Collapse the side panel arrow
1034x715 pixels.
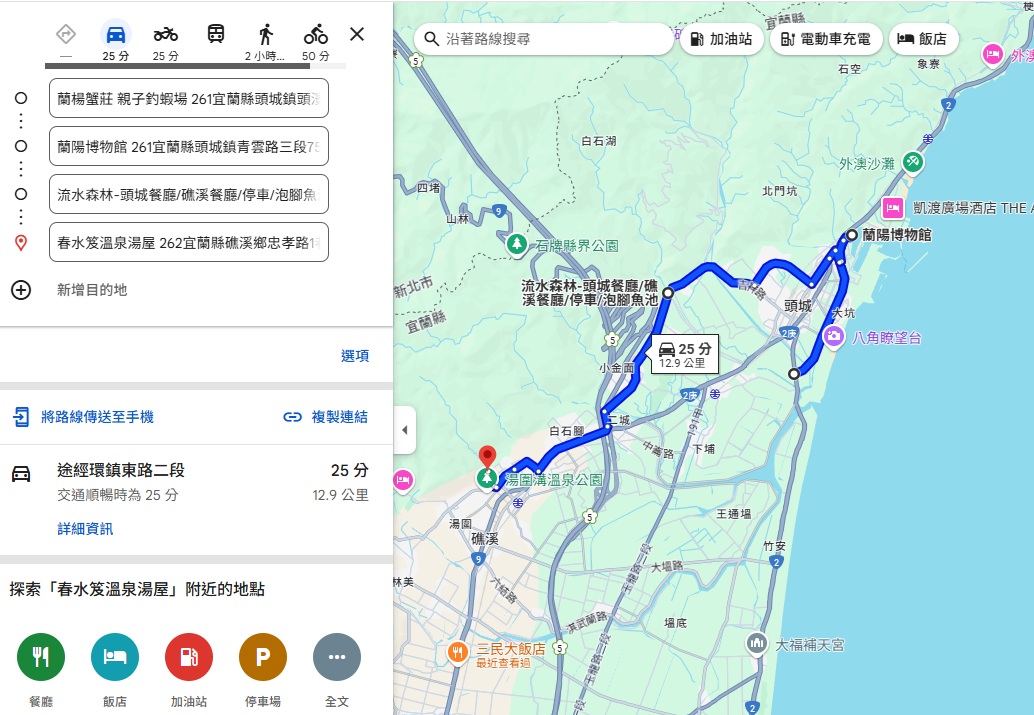405,430
